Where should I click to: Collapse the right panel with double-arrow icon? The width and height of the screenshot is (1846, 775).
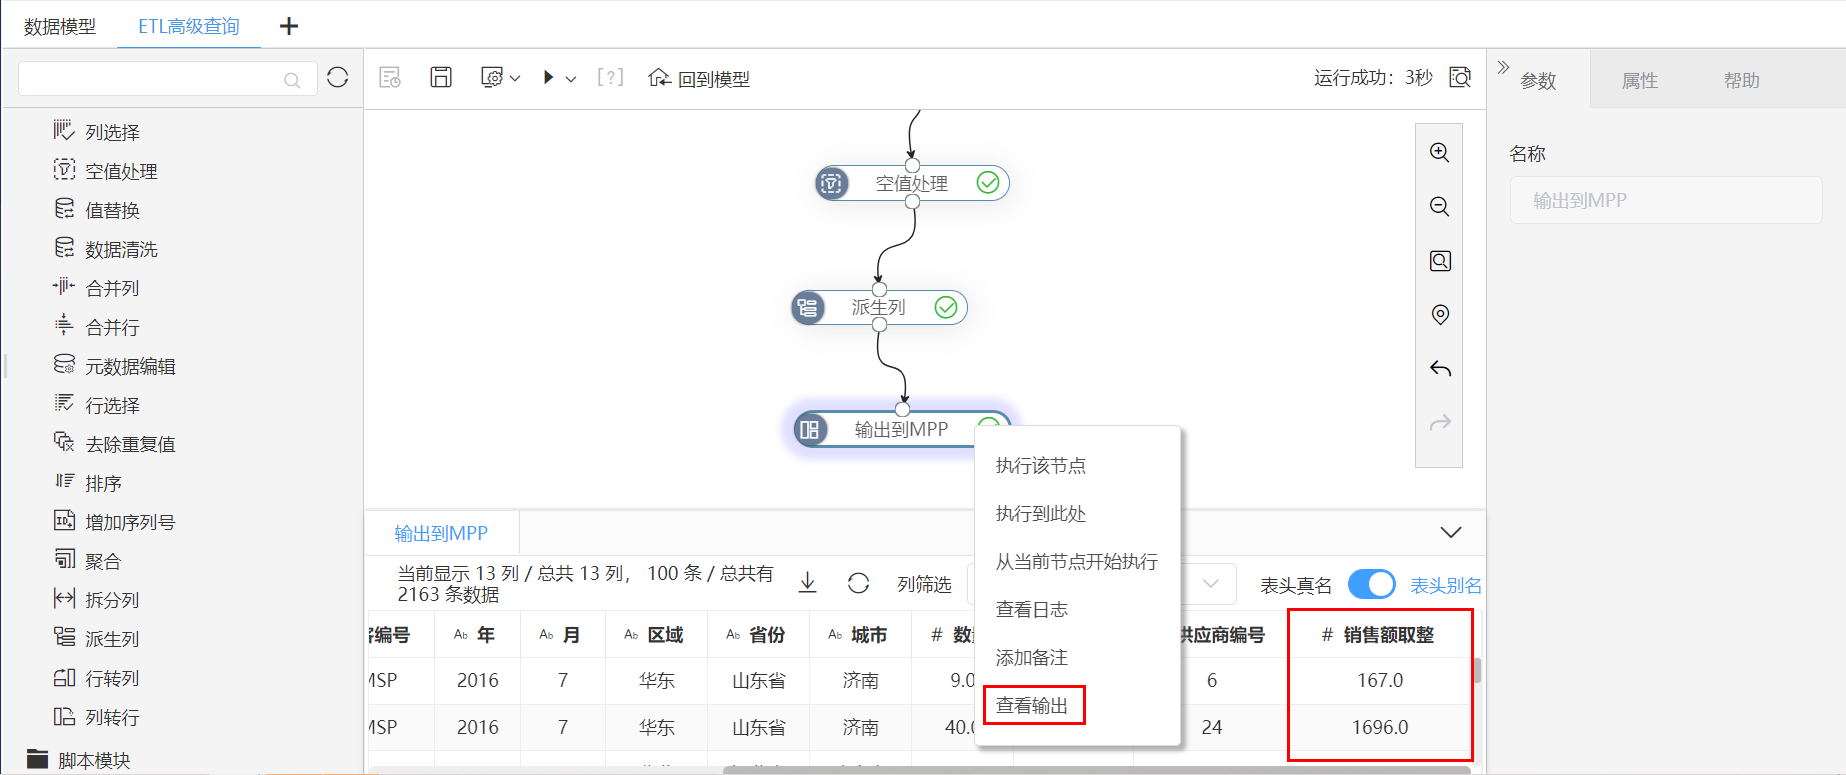click(1503, 67)
